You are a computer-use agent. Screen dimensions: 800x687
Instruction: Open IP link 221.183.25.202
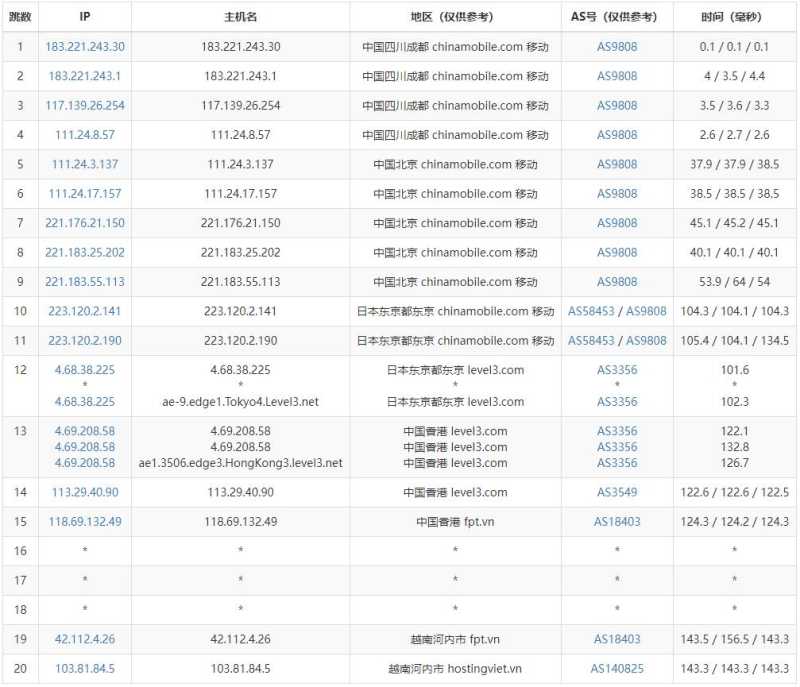pyautogui.click(x=85, y=252)
